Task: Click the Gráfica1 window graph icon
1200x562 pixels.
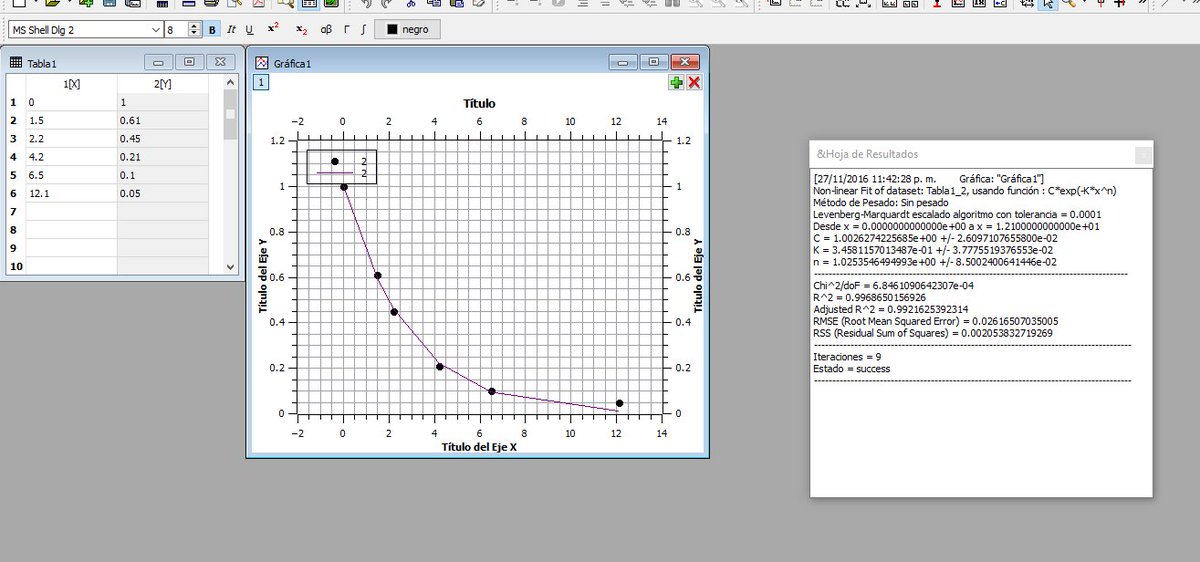Action: point(263,62)
